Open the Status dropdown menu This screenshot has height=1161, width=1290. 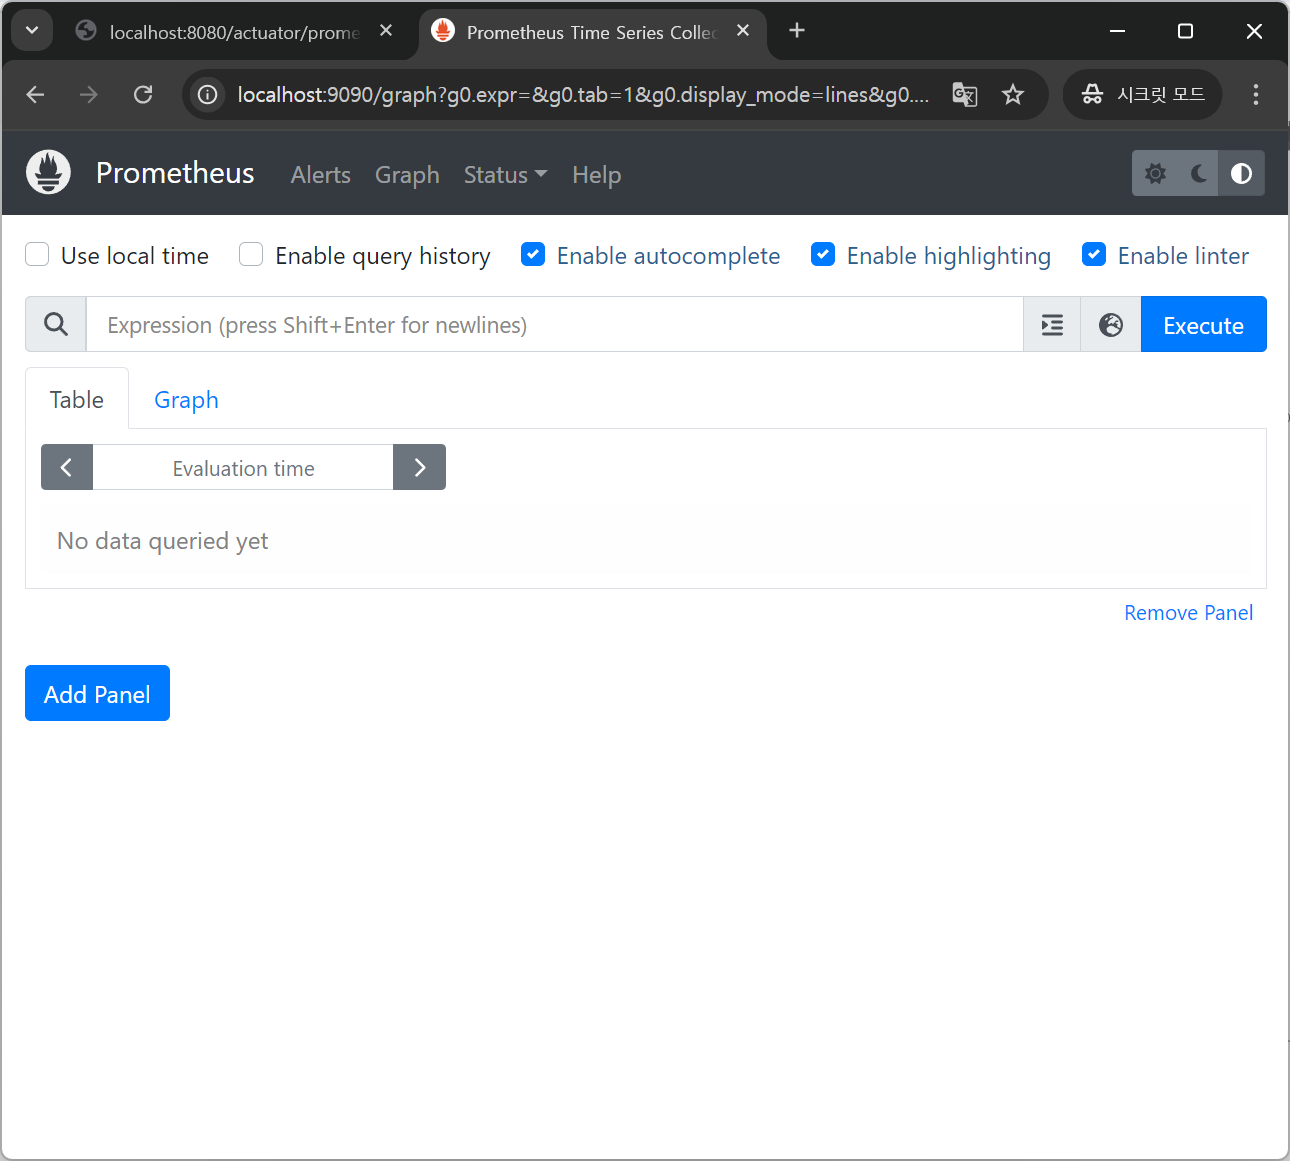[504, 174]
